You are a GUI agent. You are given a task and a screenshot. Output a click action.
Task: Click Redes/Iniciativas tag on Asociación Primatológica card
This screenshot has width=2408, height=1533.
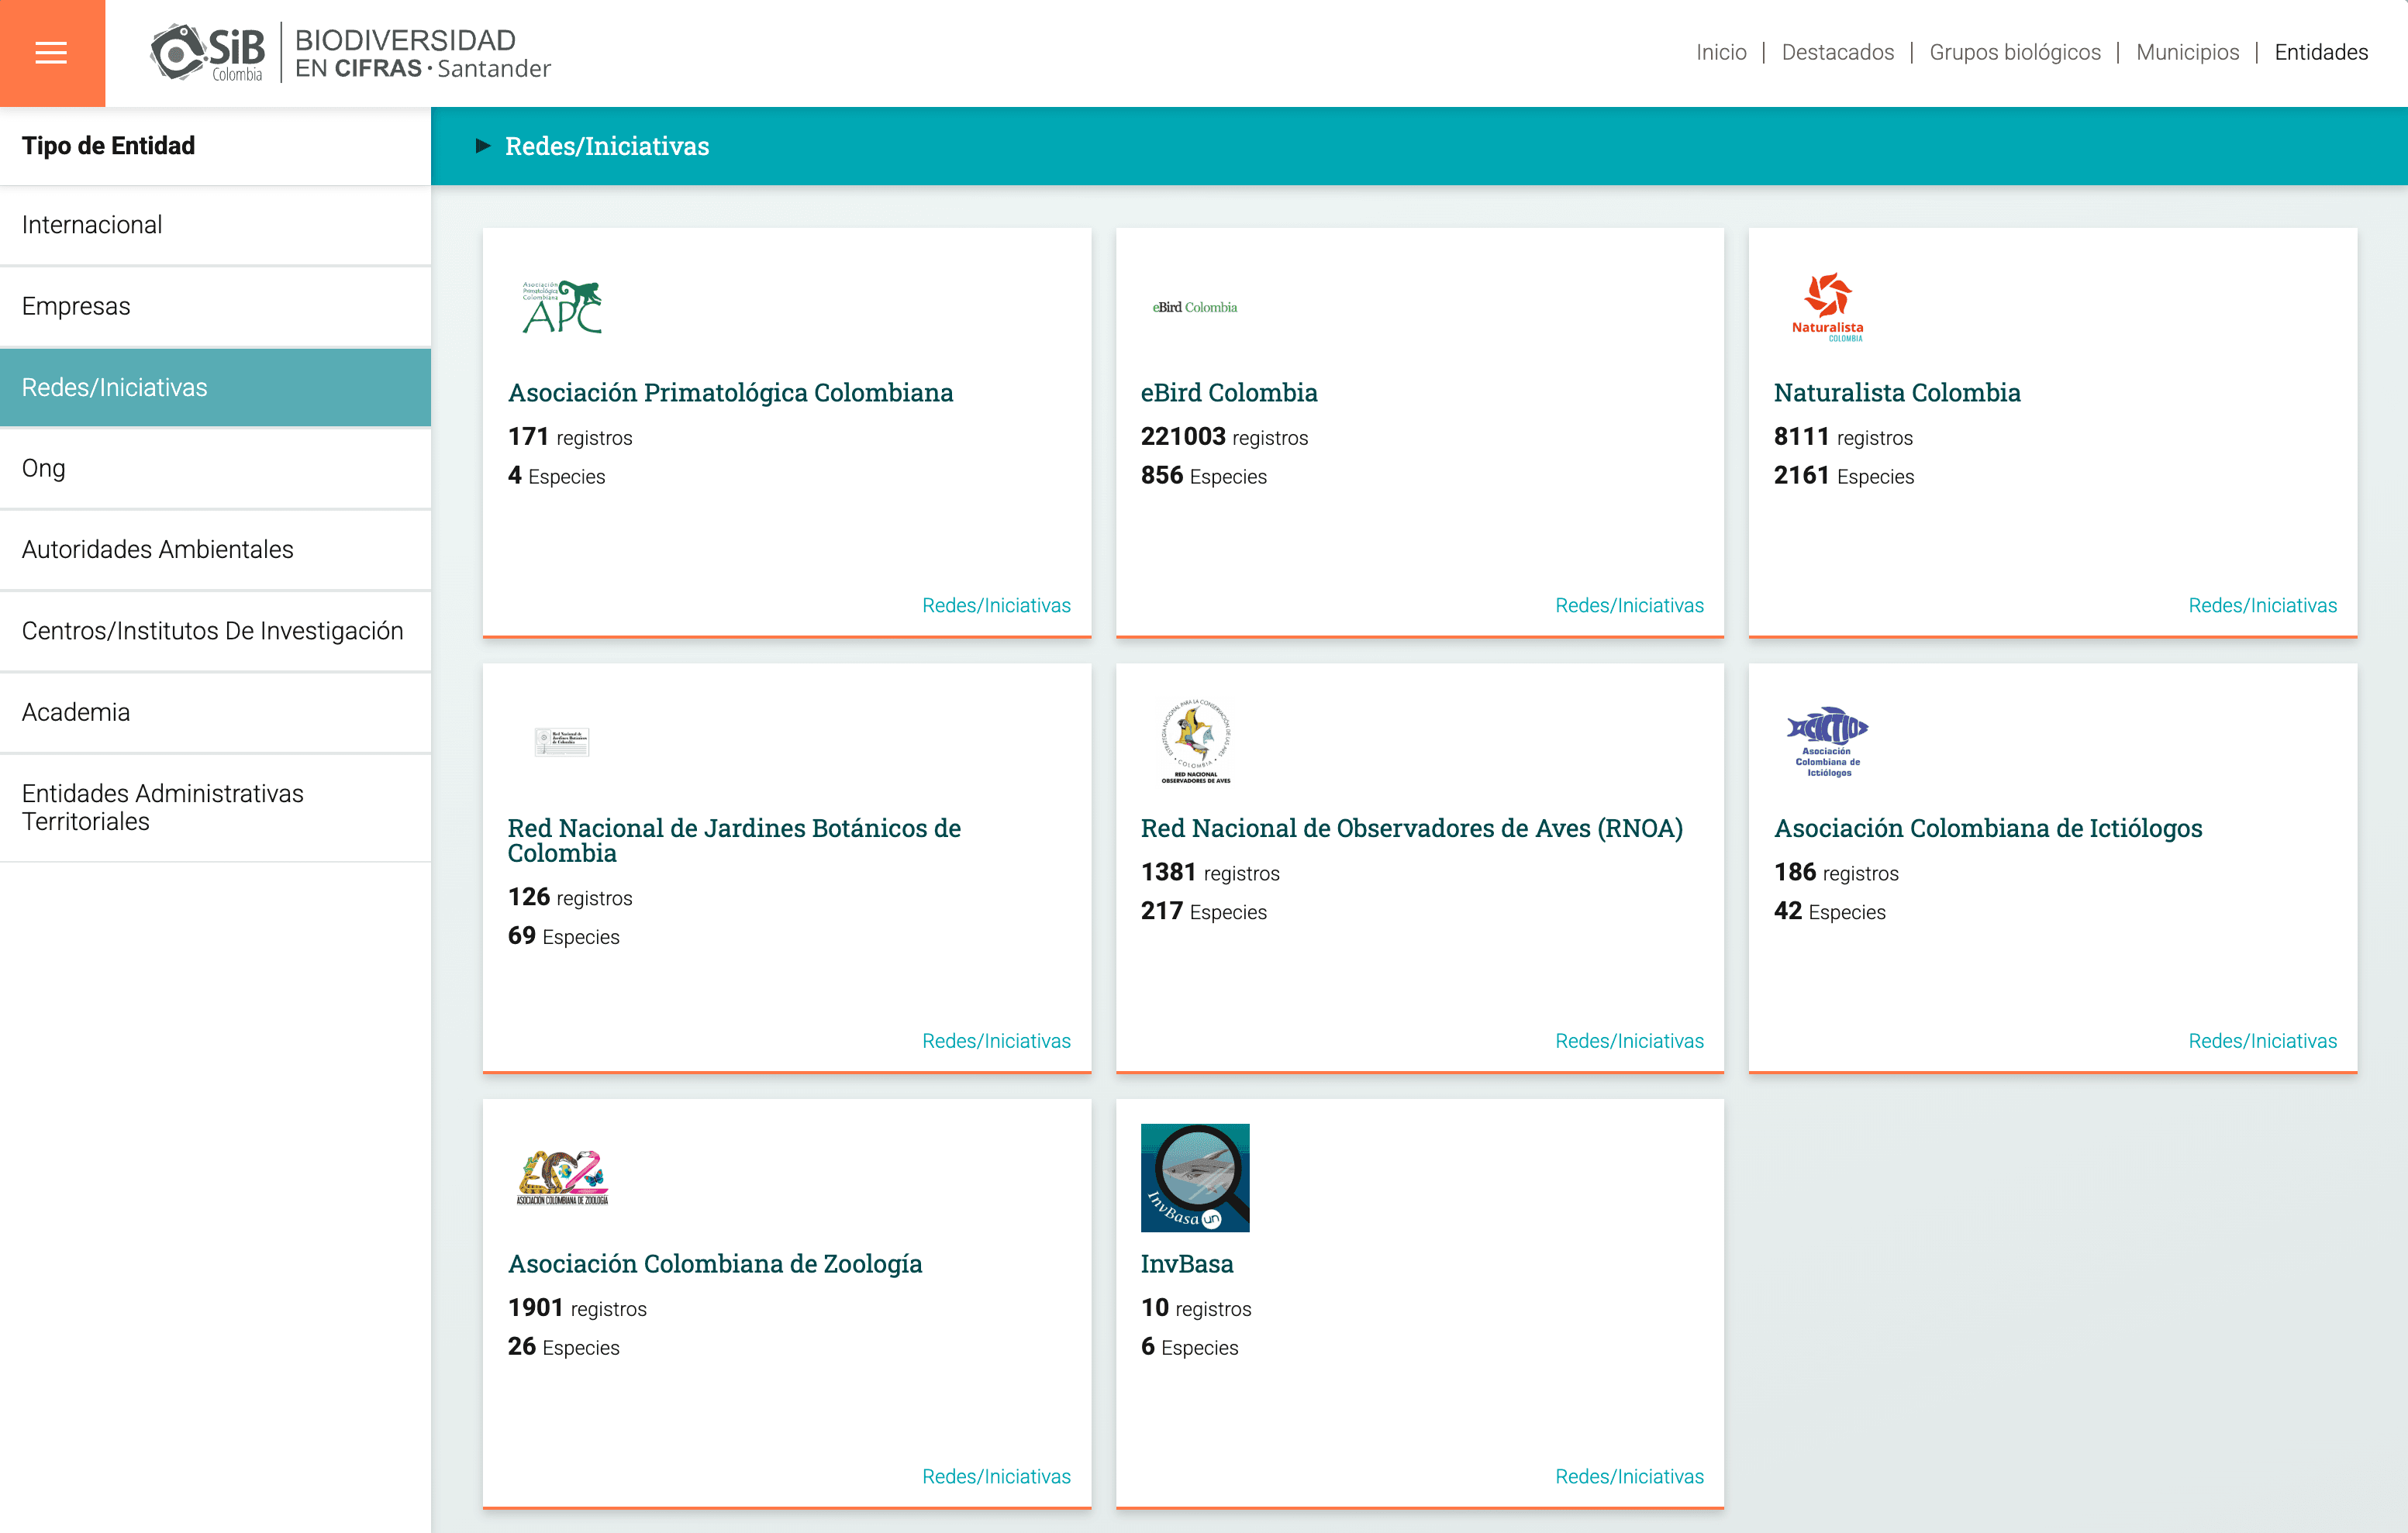(x=996, y=605)
